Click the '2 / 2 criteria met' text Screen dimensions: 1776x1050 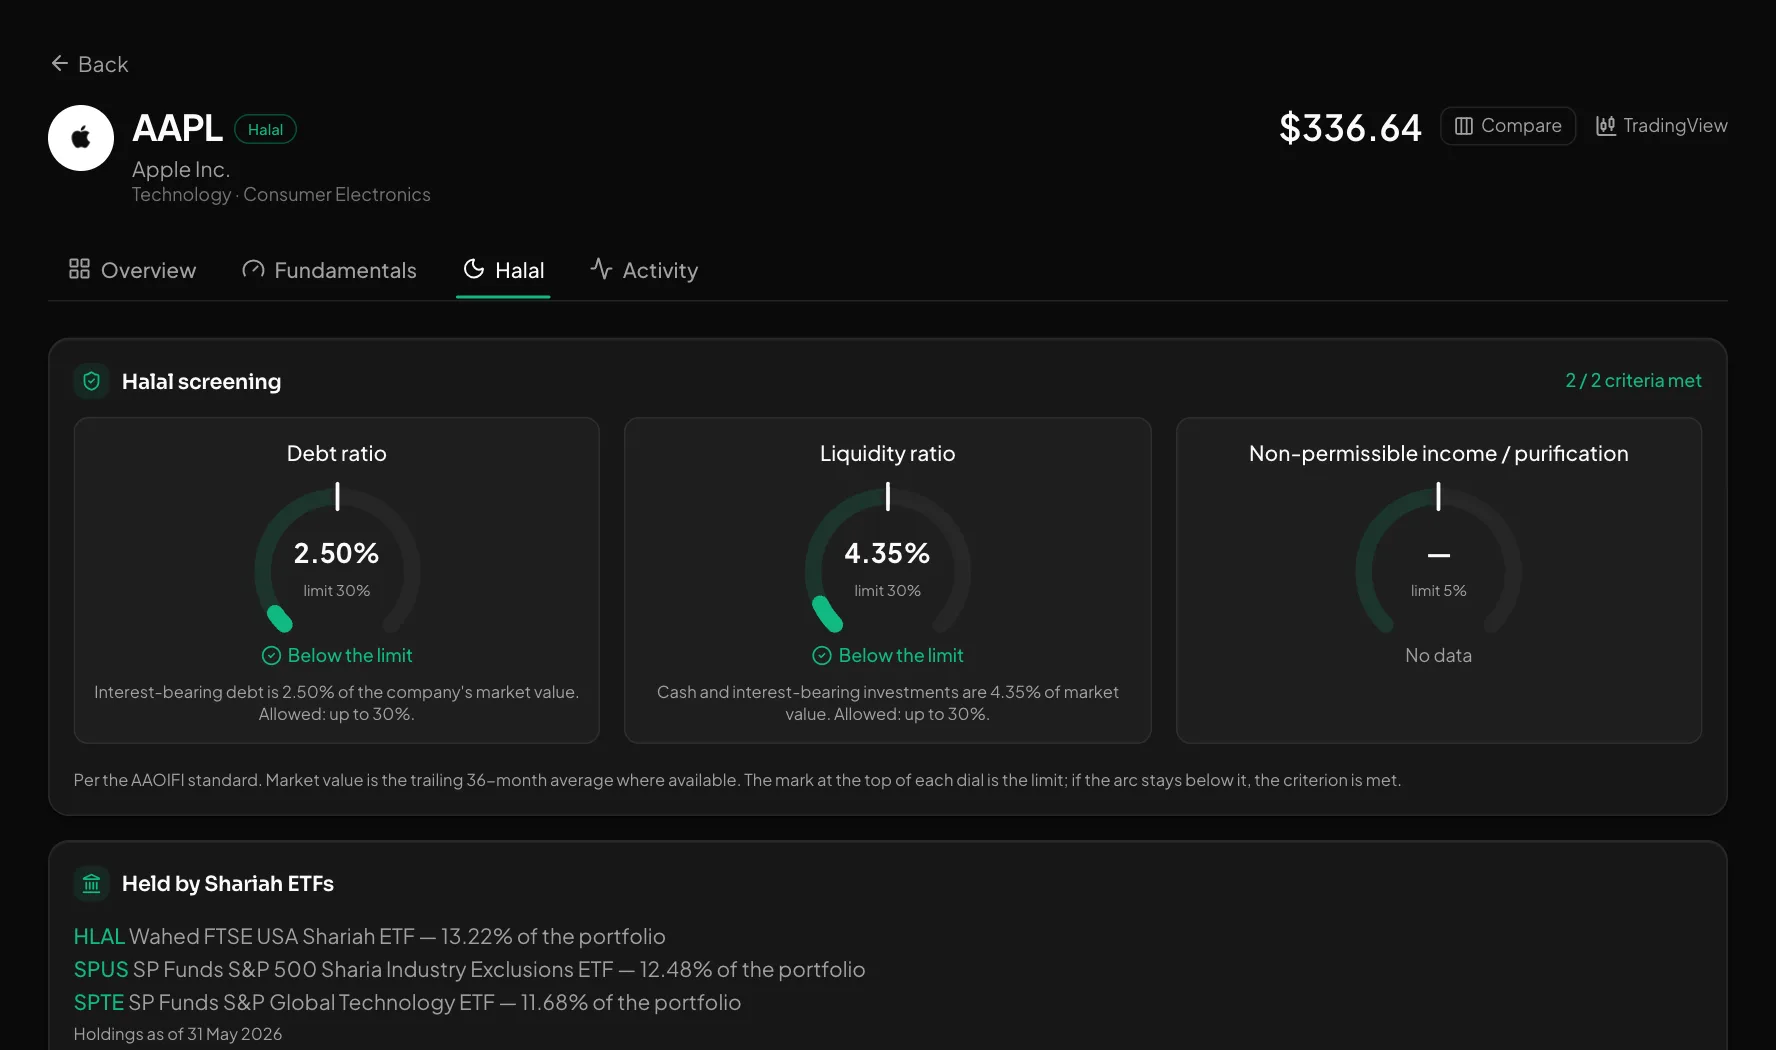[1634, 381]
